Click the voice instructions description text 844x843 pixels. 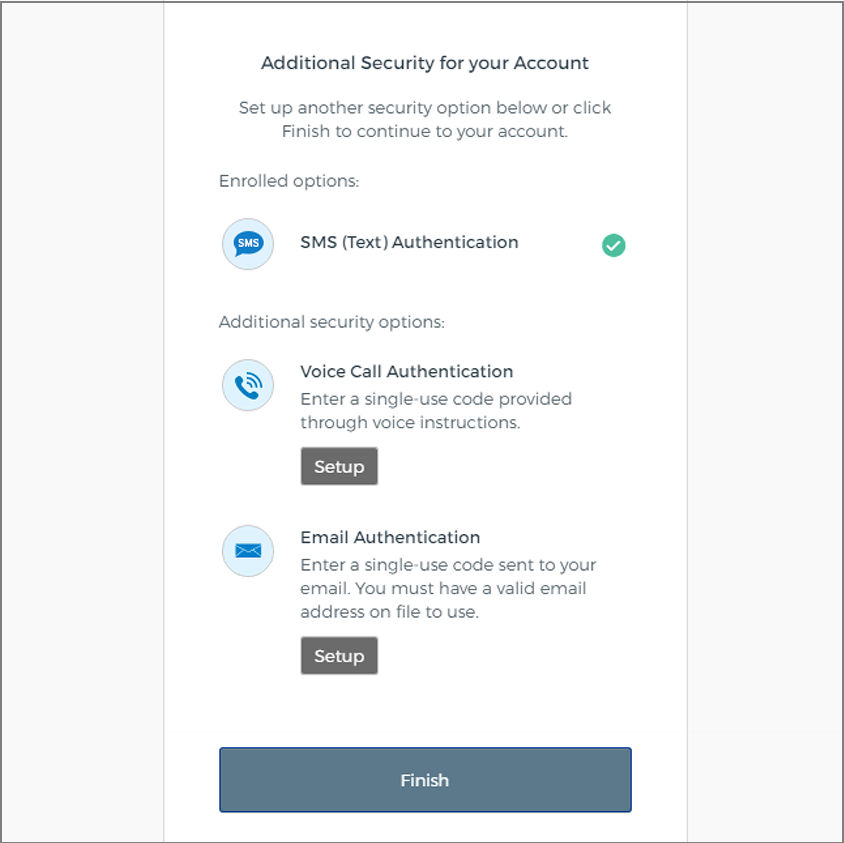tap(435, 410)
